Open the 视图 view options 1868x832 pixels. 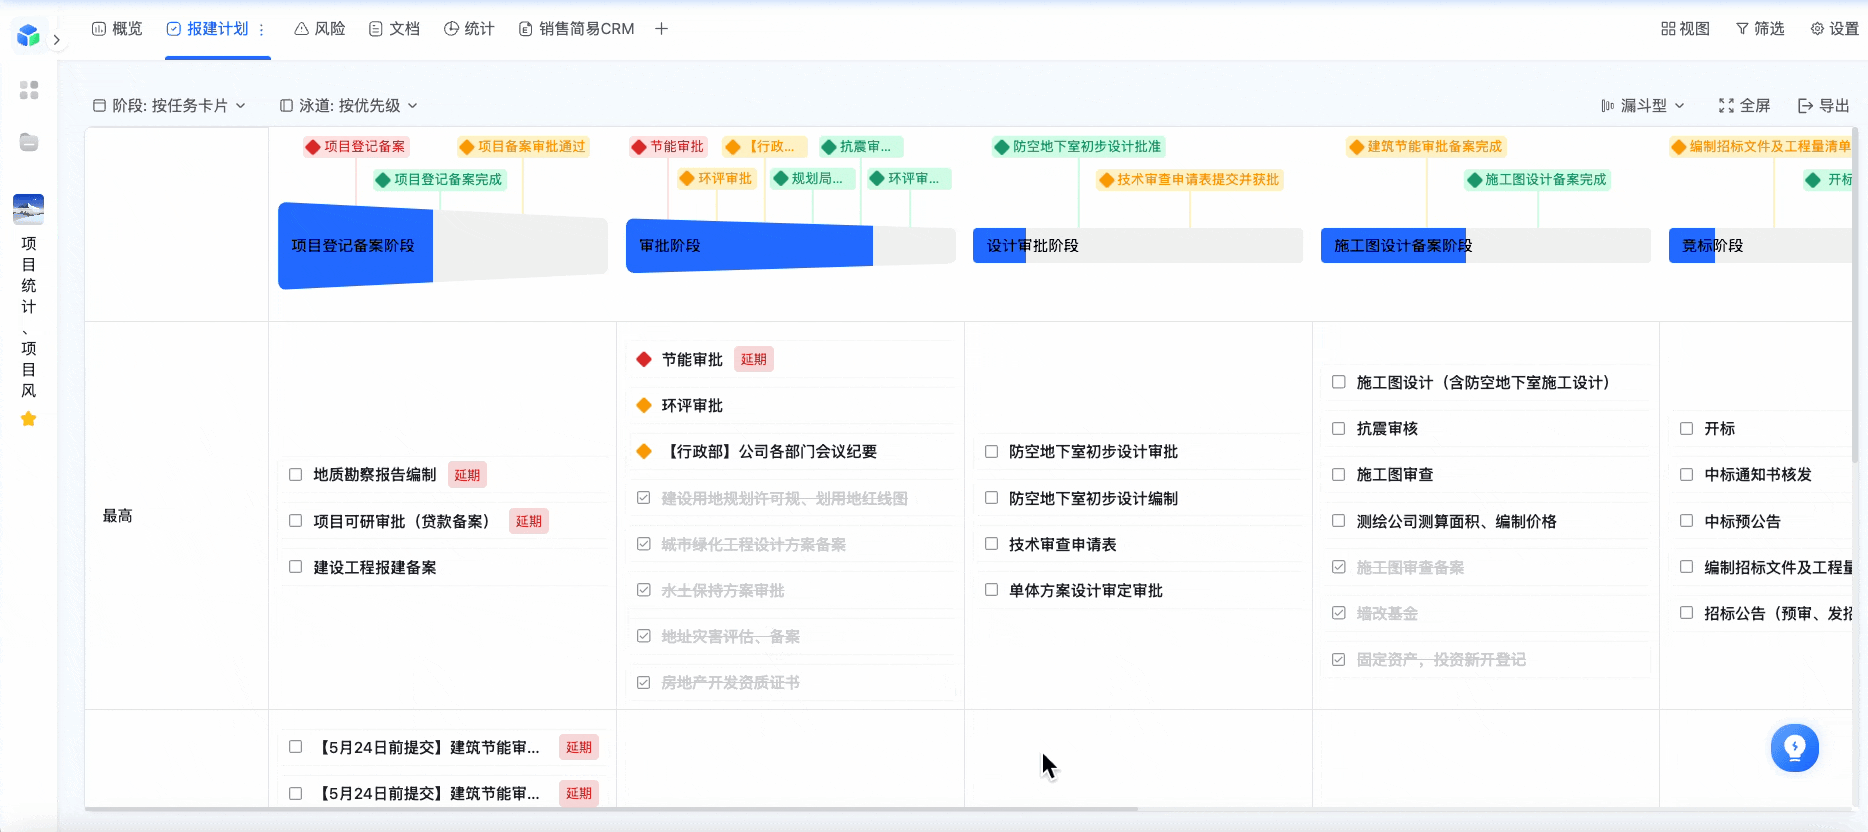click(x=1685, y=29)
